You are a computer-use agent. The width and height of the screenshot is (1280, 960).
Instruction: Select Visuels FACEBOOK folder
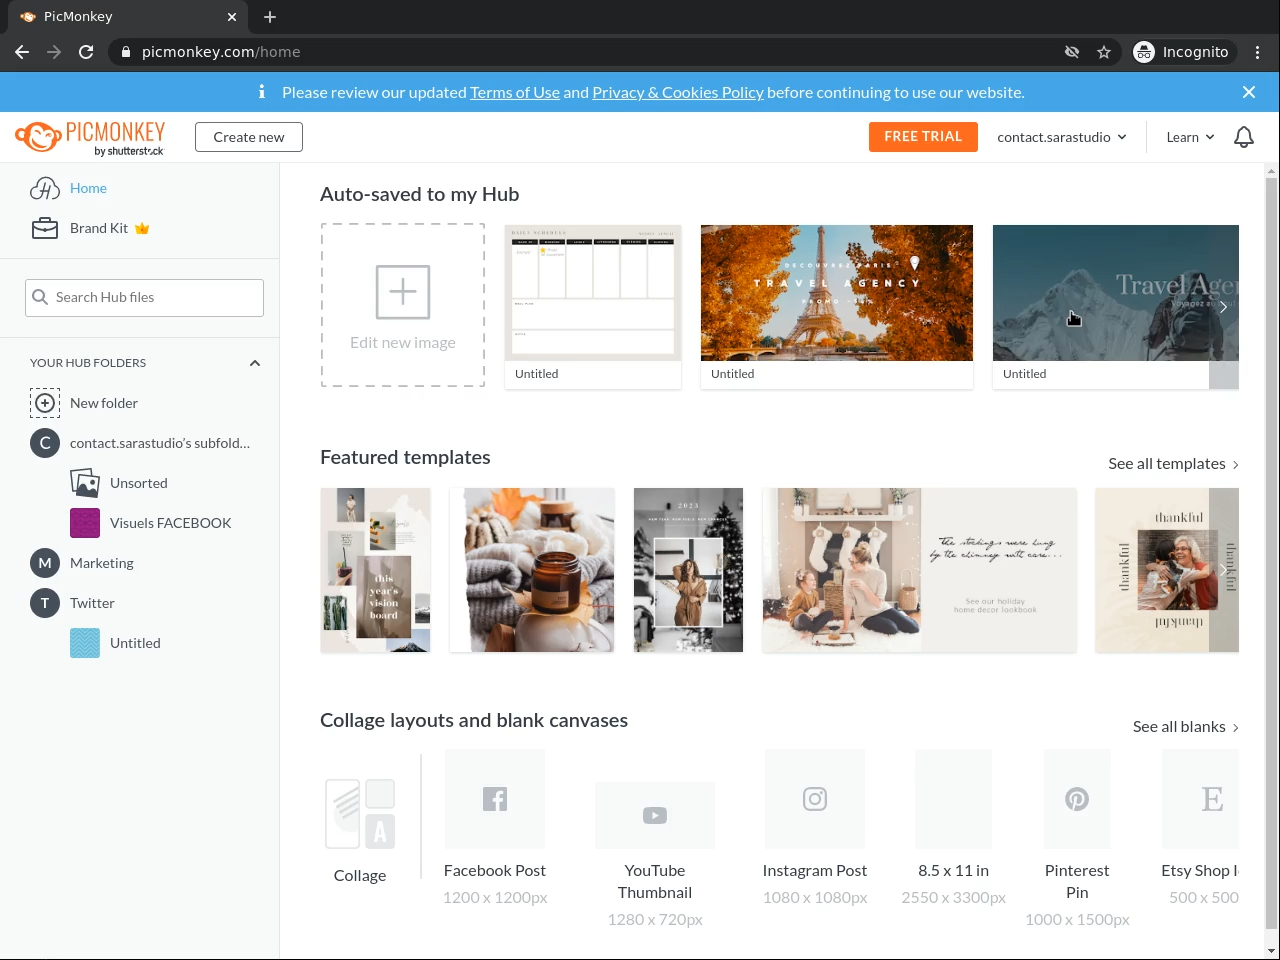coord(170,523)
